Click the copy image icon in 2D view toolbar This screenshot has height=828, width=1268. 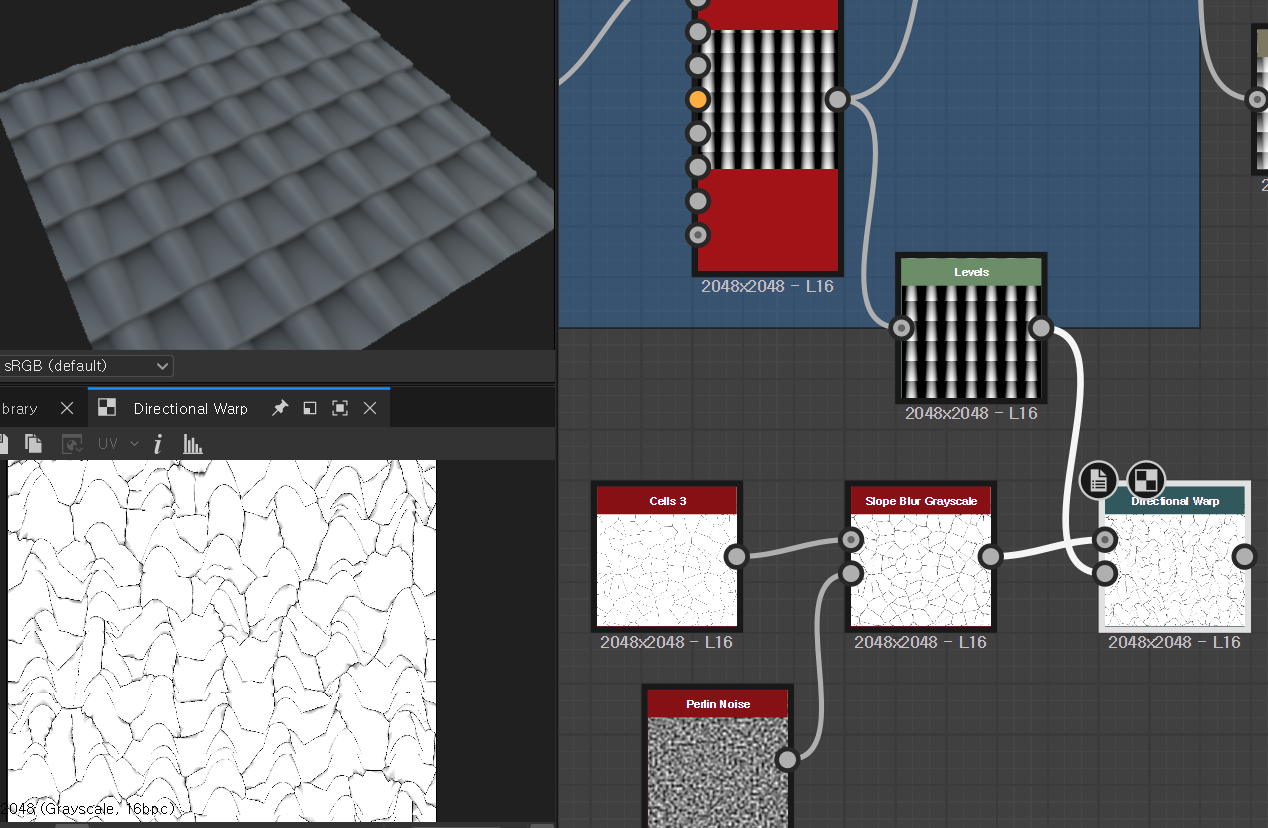33,444
